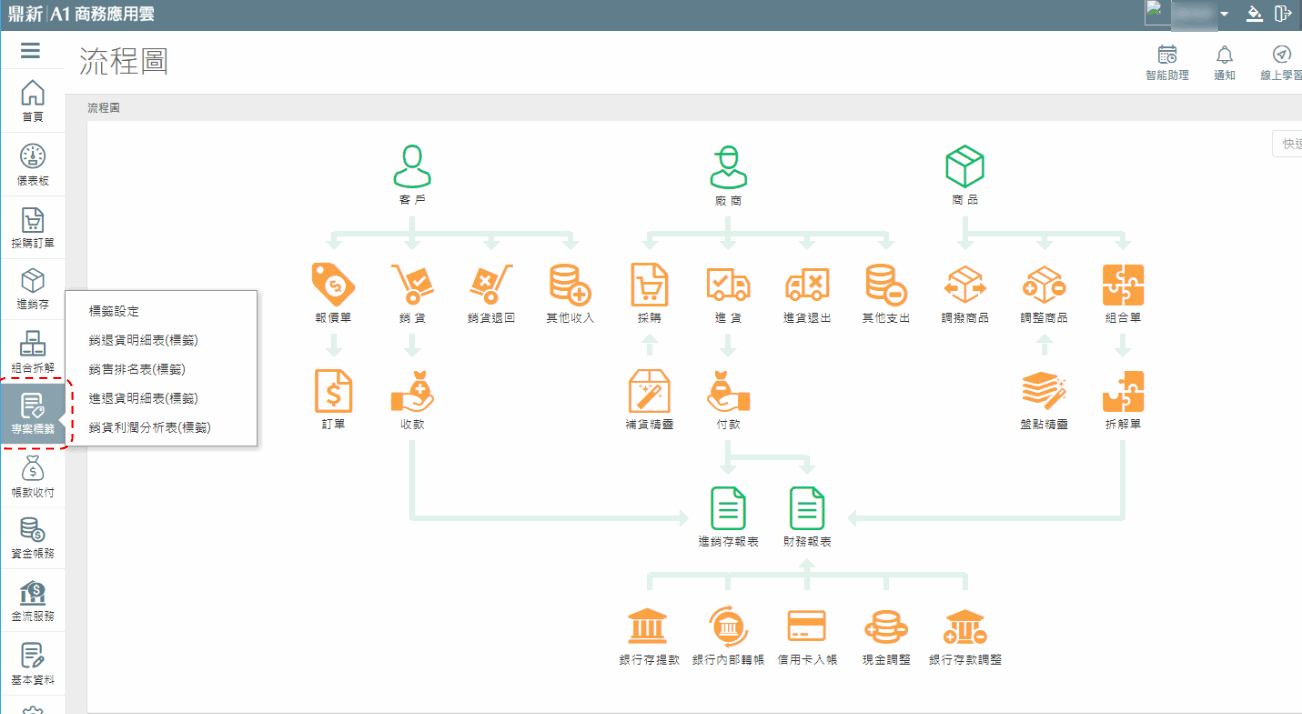Open 基本資料 in the sidebar
Image resolution: width=1302 pixels, height=714 pixels.
[x=33, y=663]
